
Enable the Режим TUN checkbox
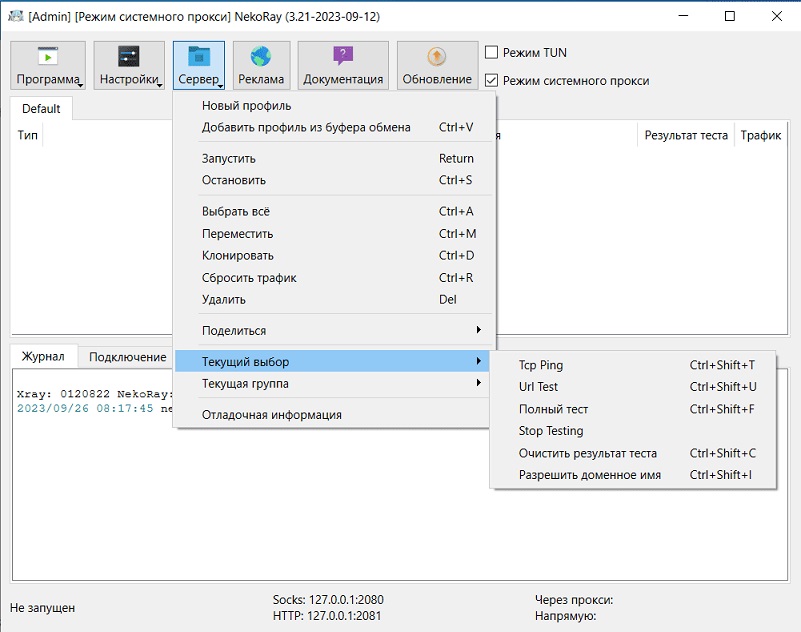(491, 52)
